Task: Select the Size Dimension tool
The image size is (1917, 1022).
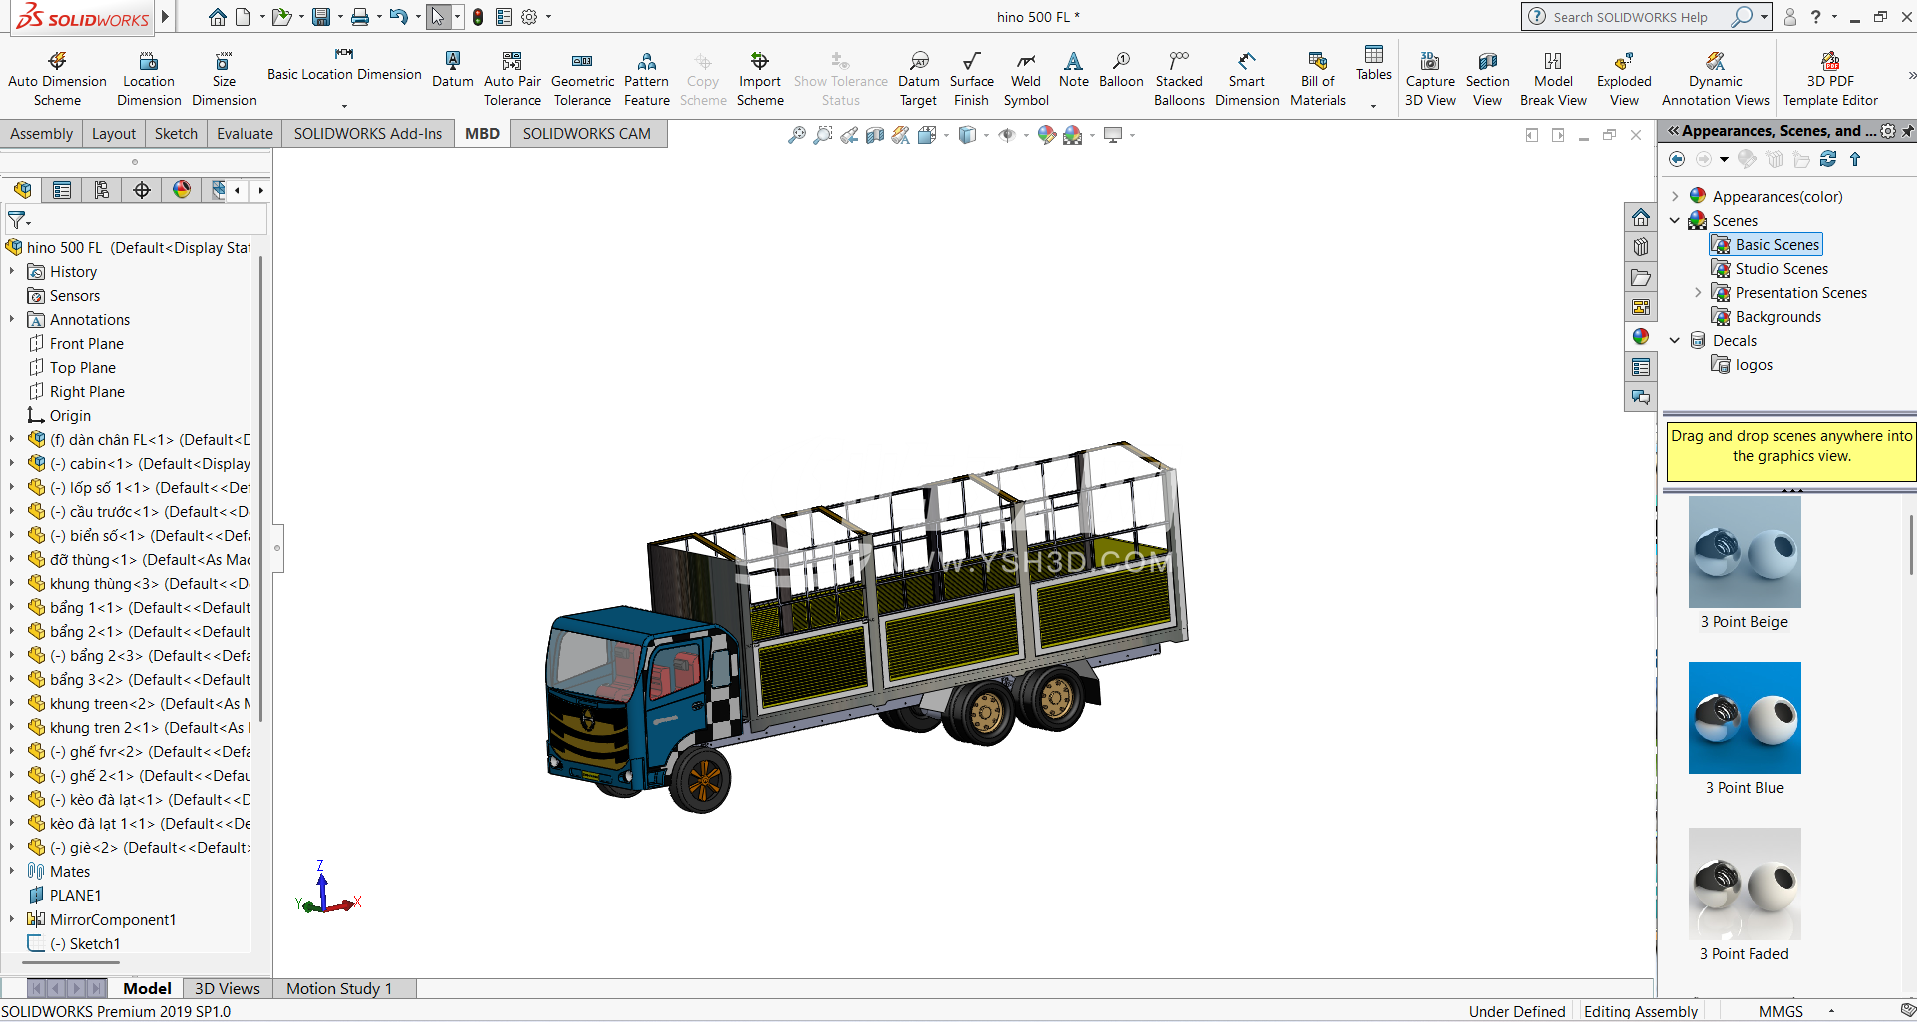Action: pyautogui.click(x=224, y=79)
